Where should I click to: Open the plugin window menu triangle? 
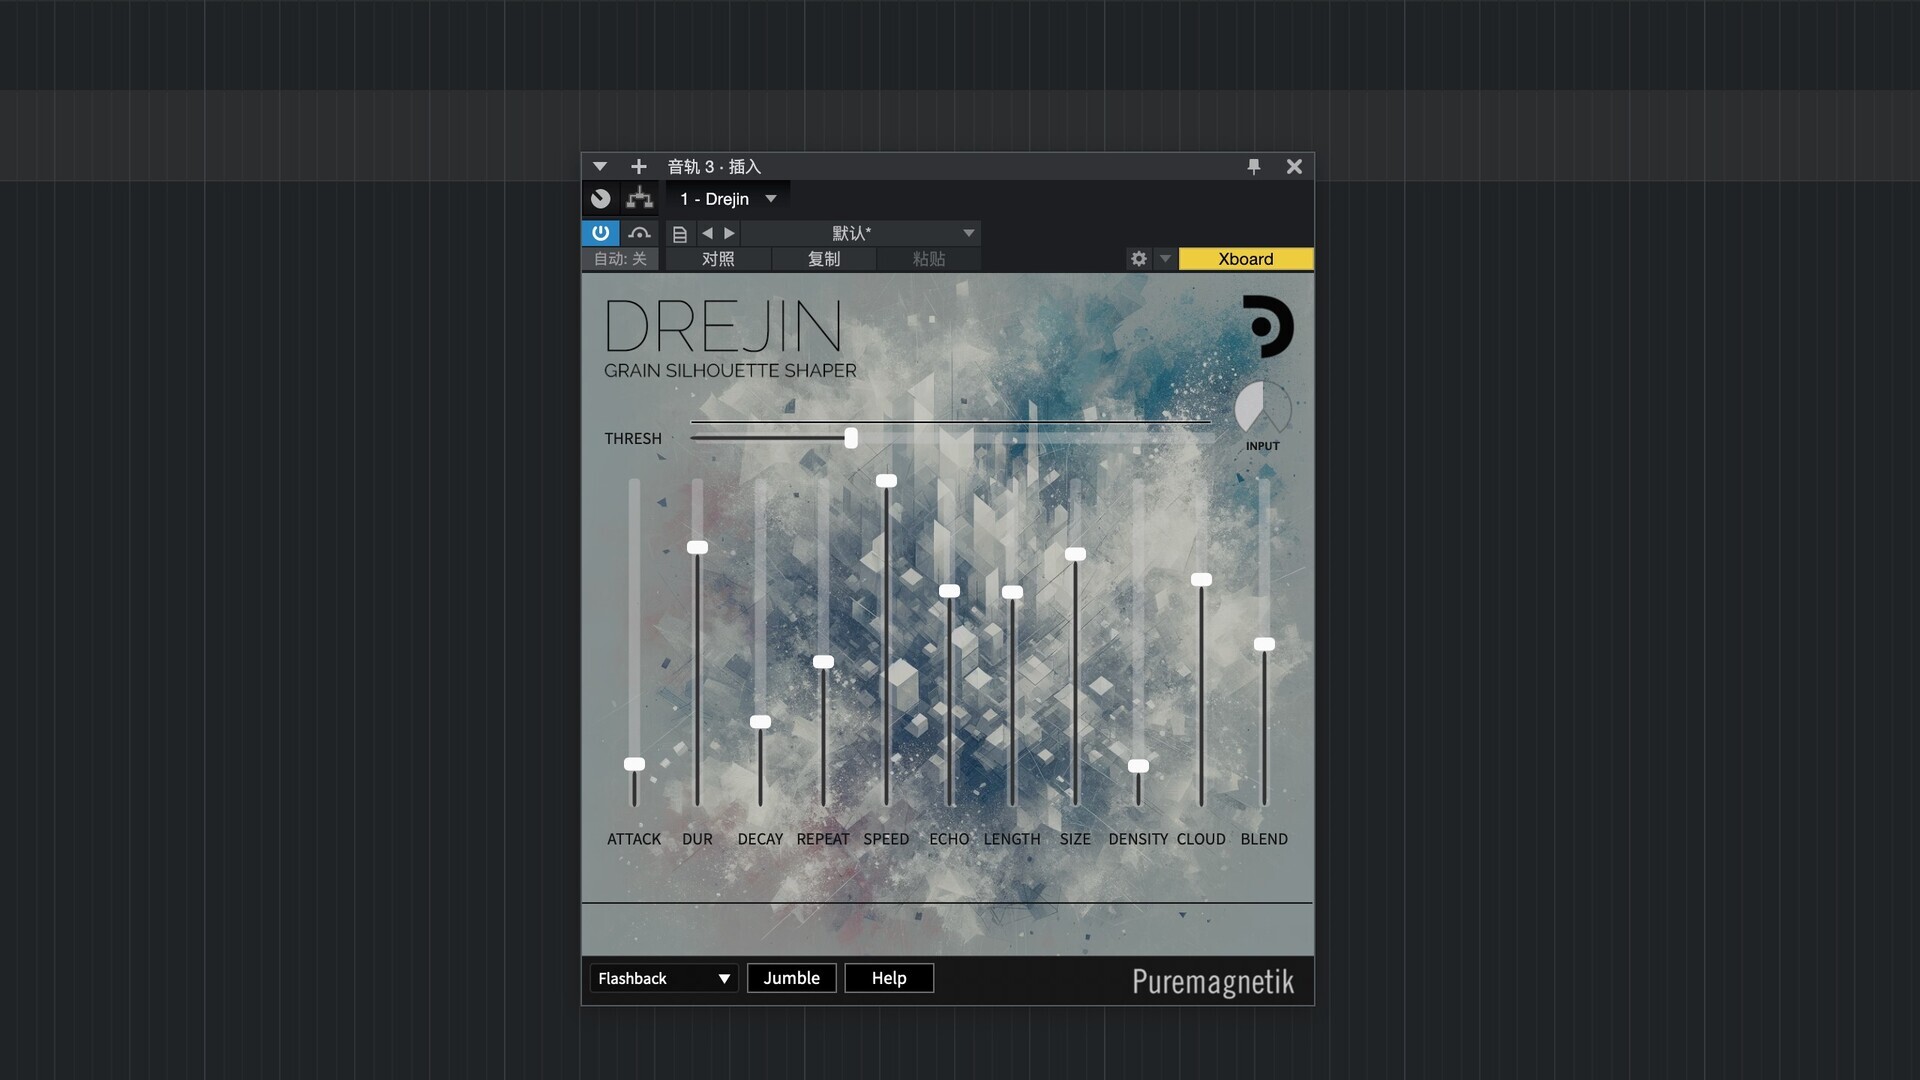tap(600, 167)
